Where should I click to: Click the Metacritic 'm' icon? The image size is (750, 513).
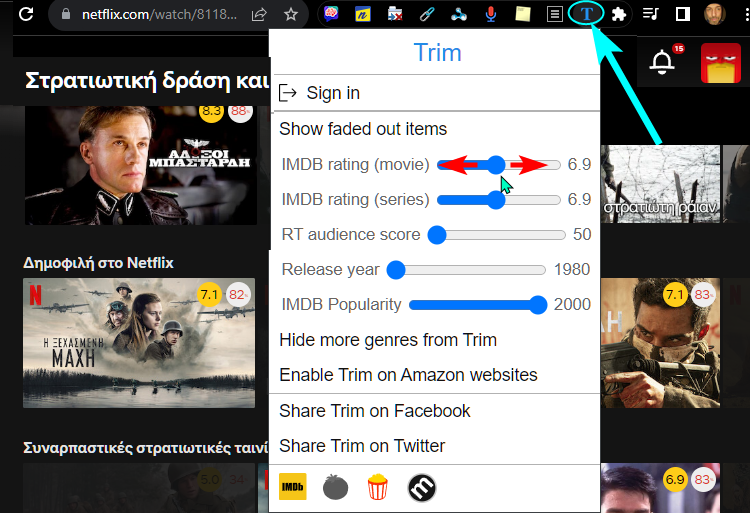click(422, 488)
